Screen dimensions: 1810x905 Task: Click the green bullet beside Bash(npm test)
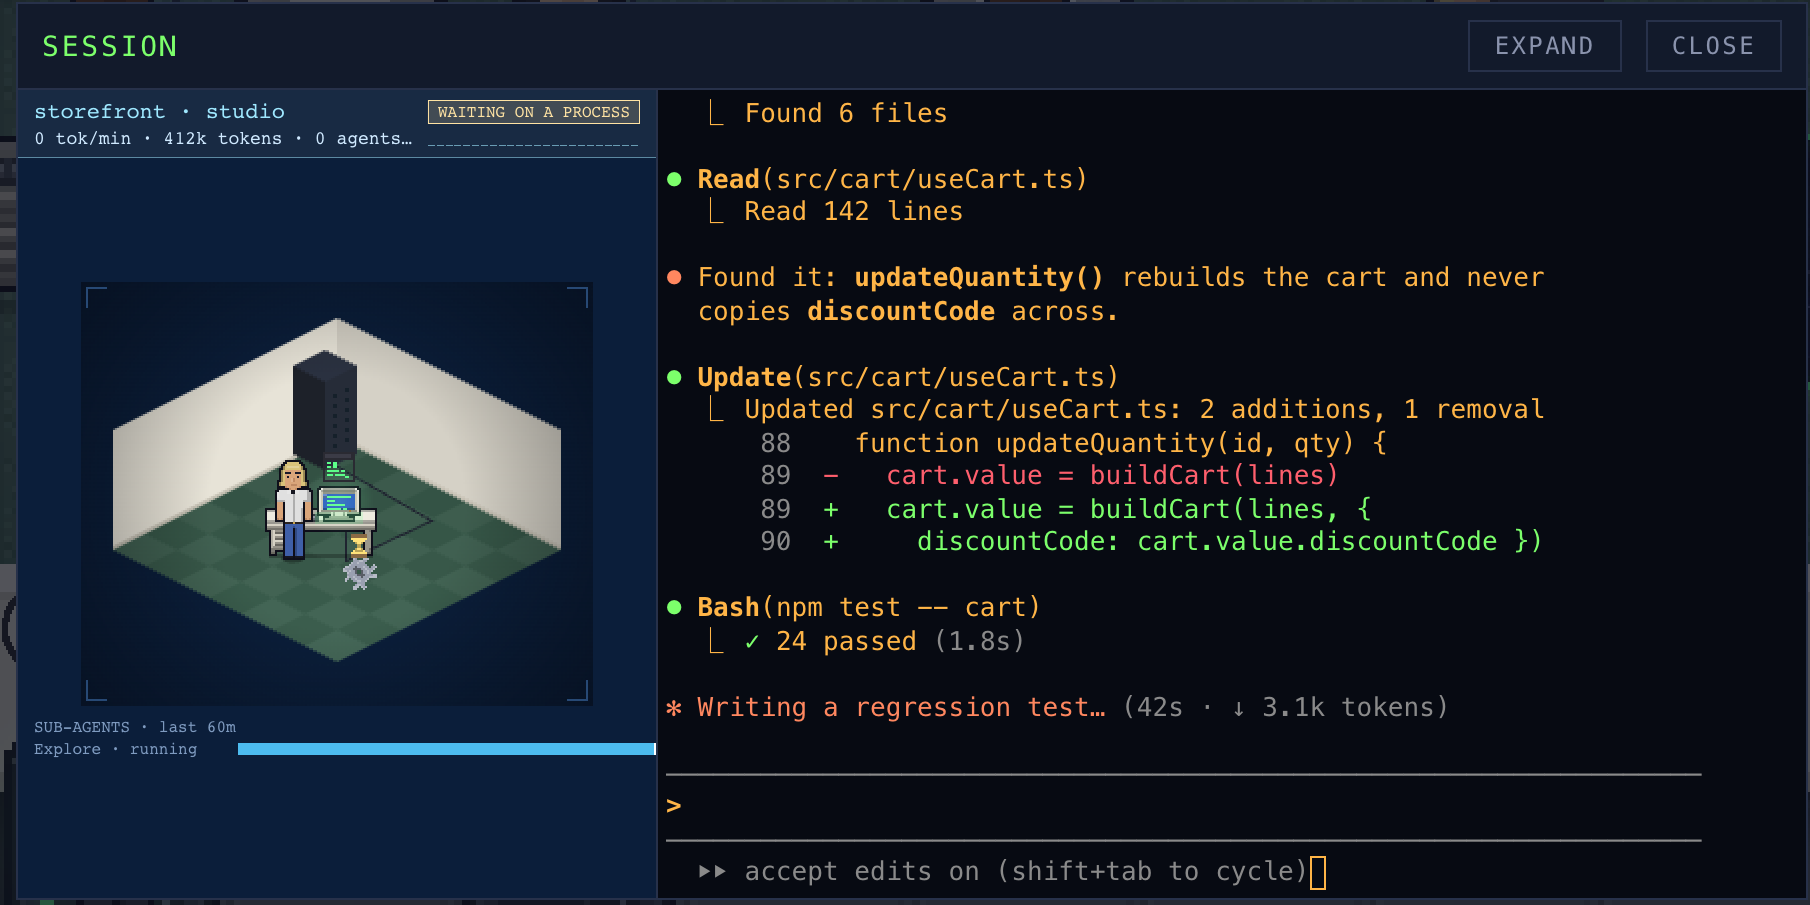(x=674, y=608)
